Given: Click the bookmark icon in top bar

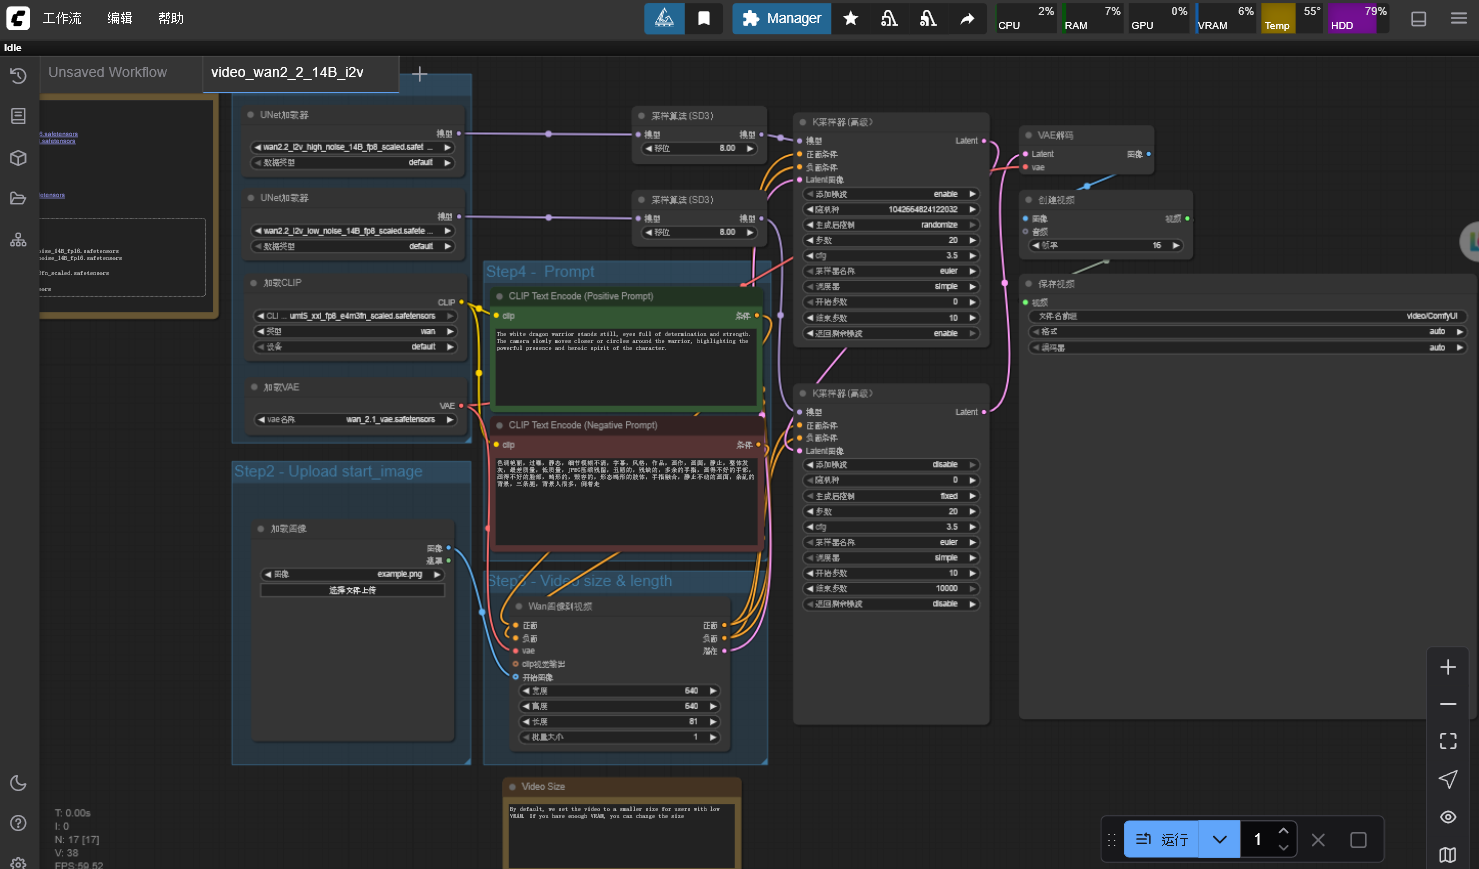Looking at the screenshot, I should tap(704, 18).
